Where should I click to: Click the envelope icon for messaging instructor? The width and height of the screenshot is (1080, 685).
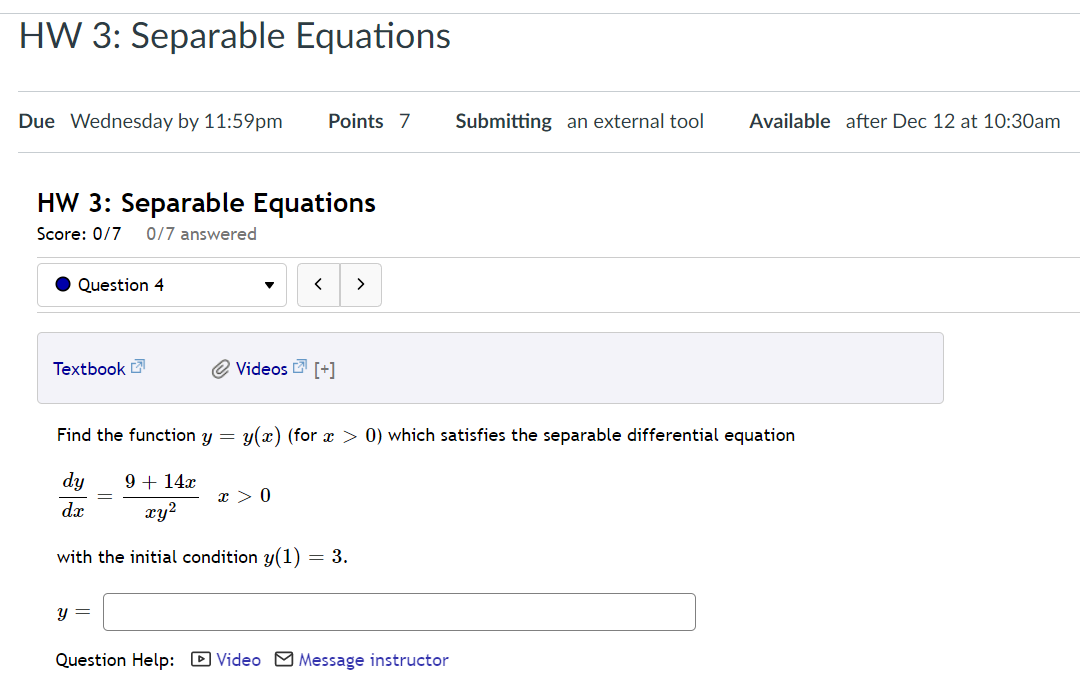point(284,660)
